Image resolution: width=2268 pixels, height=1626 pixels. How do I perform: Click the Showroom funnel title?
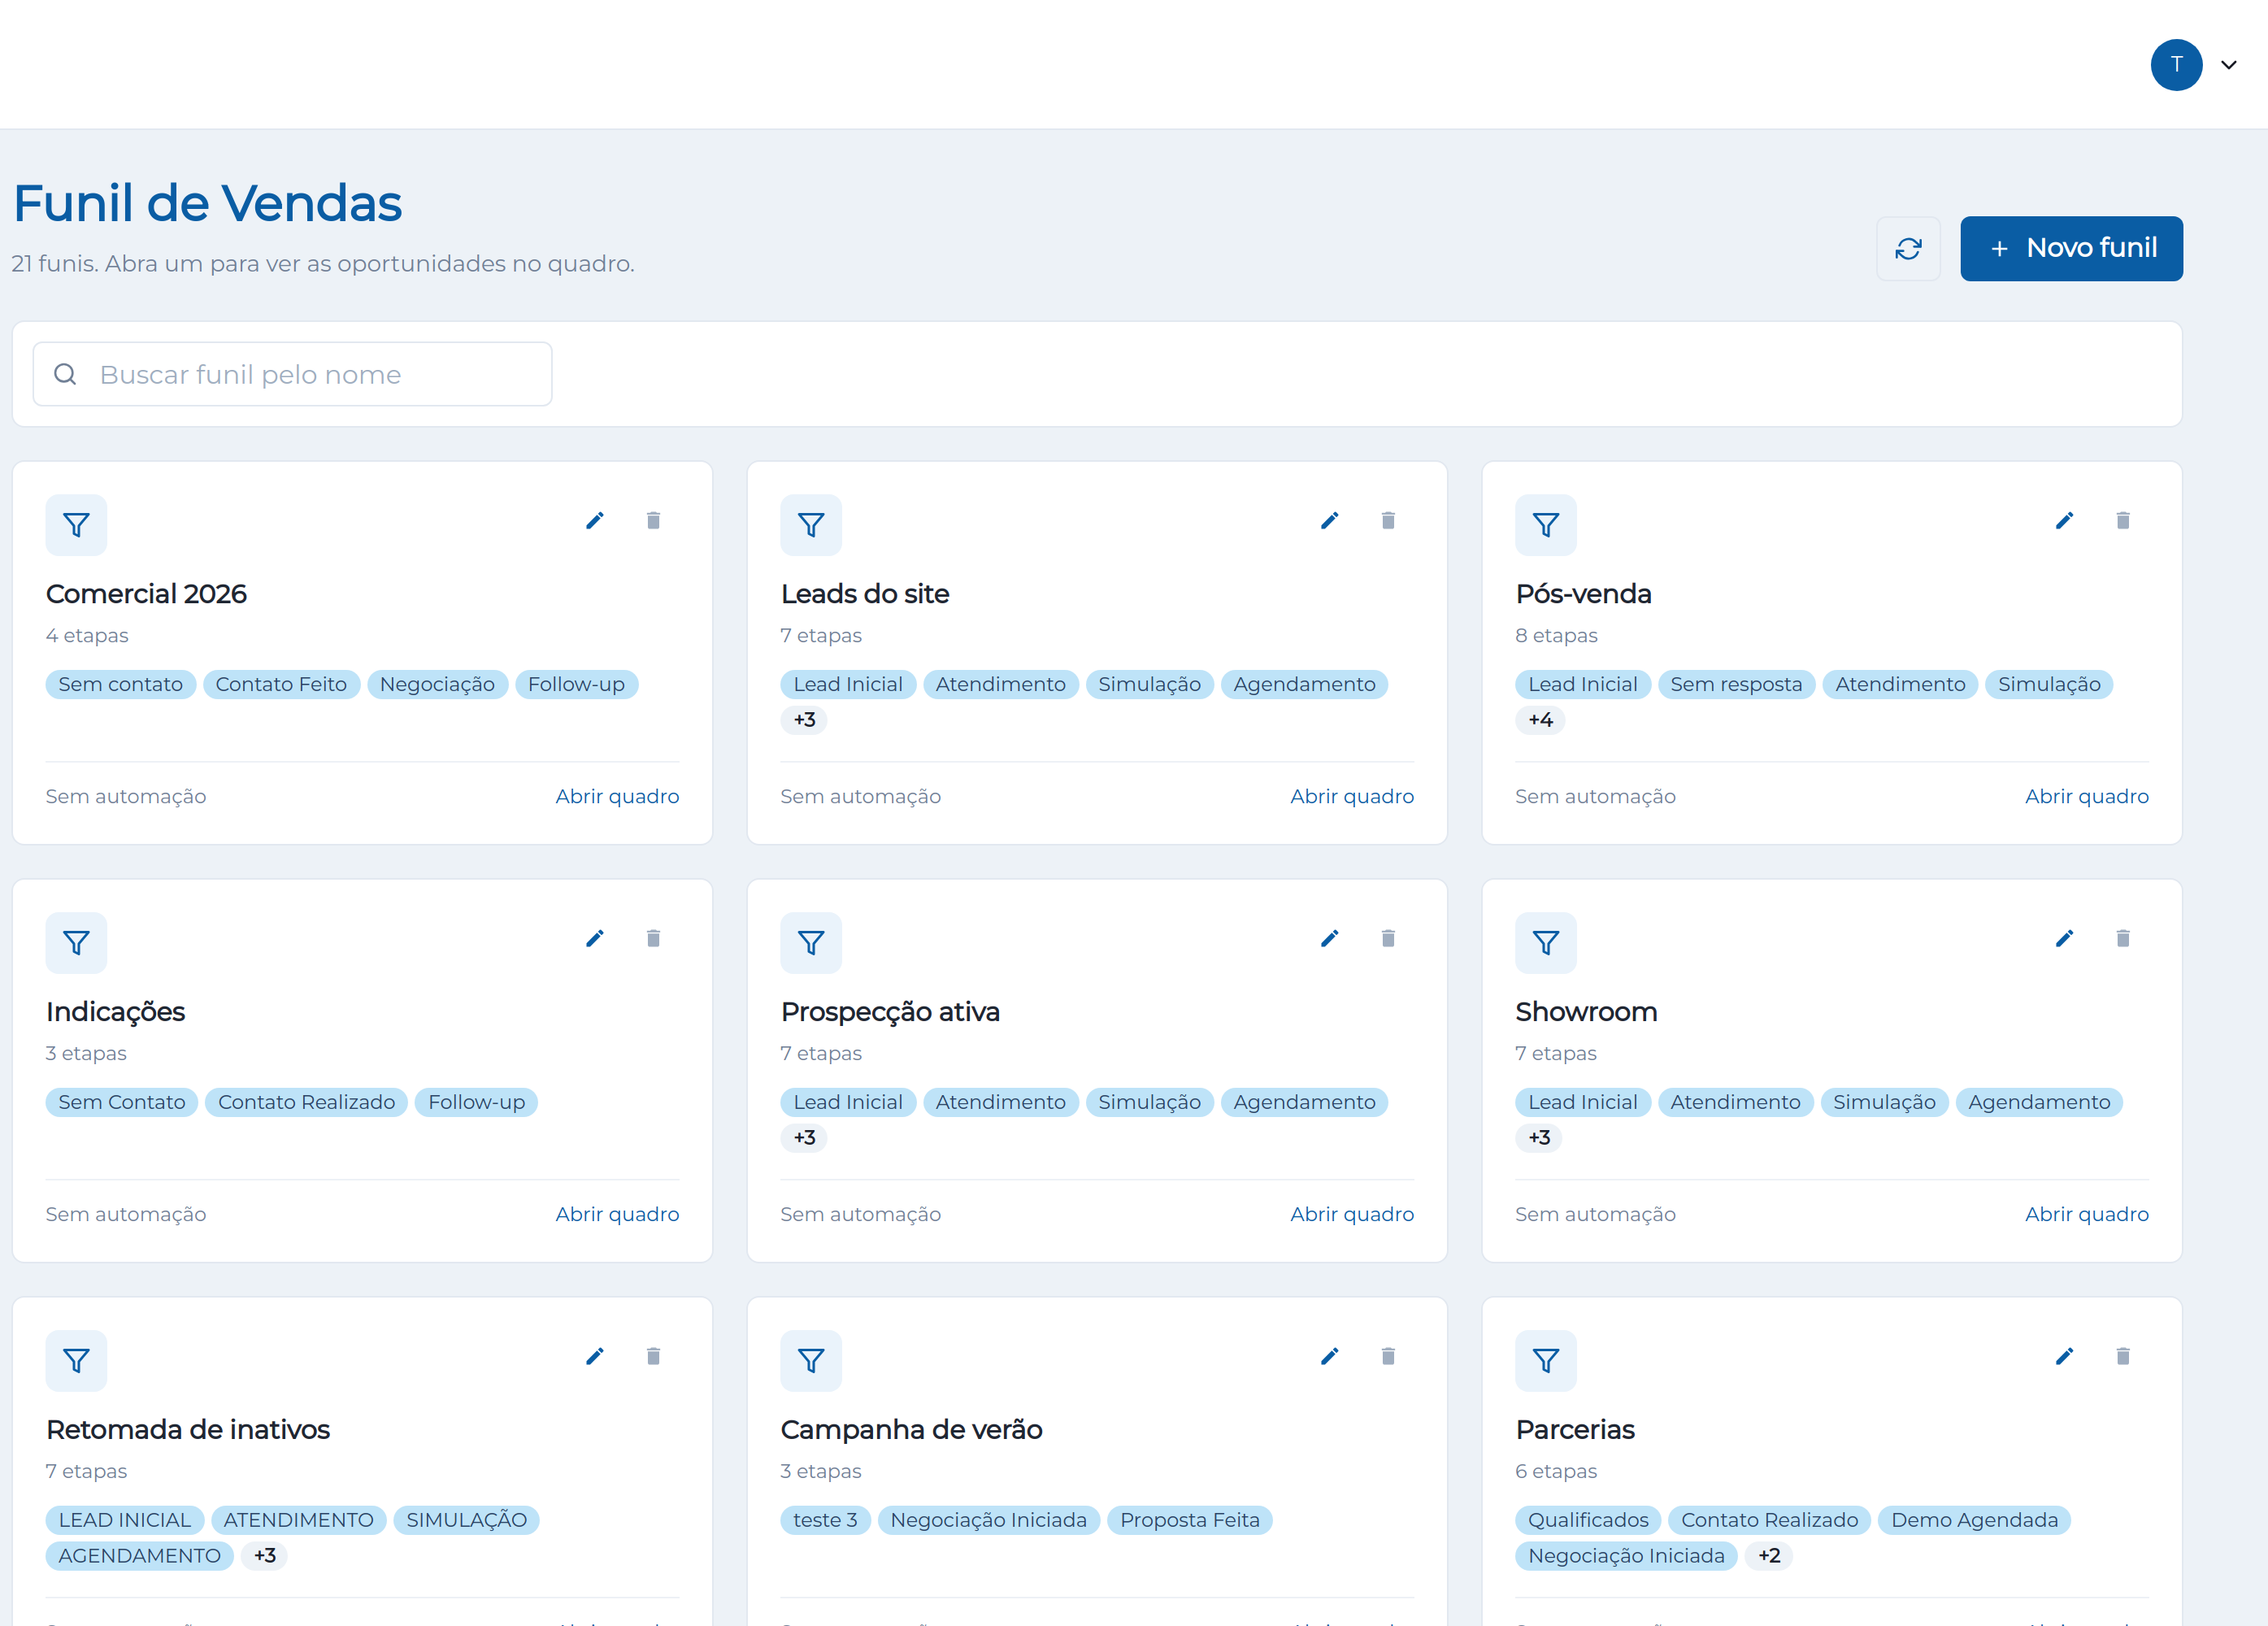click(x=1586, y=1012)
